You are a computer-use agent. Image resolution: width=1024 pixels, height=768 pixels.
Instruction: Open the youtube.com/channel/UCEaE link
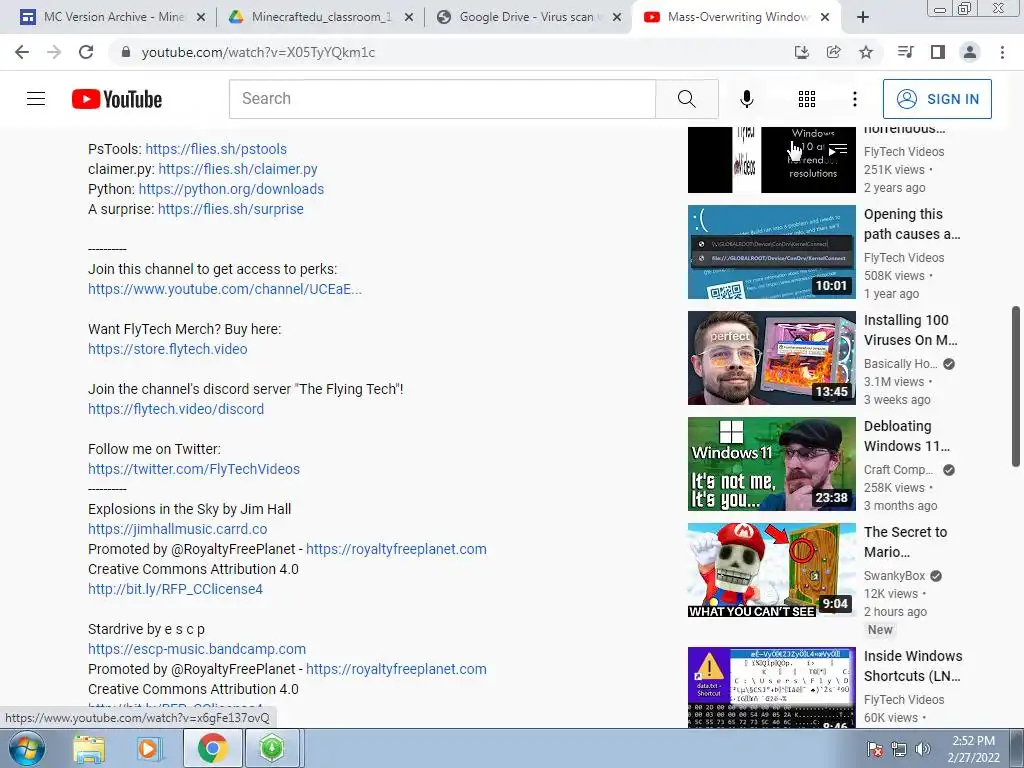[x=225, y=289]
